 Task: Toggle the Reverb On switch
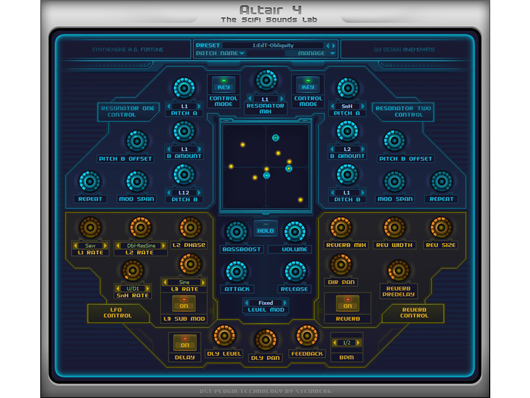point(347,303)
